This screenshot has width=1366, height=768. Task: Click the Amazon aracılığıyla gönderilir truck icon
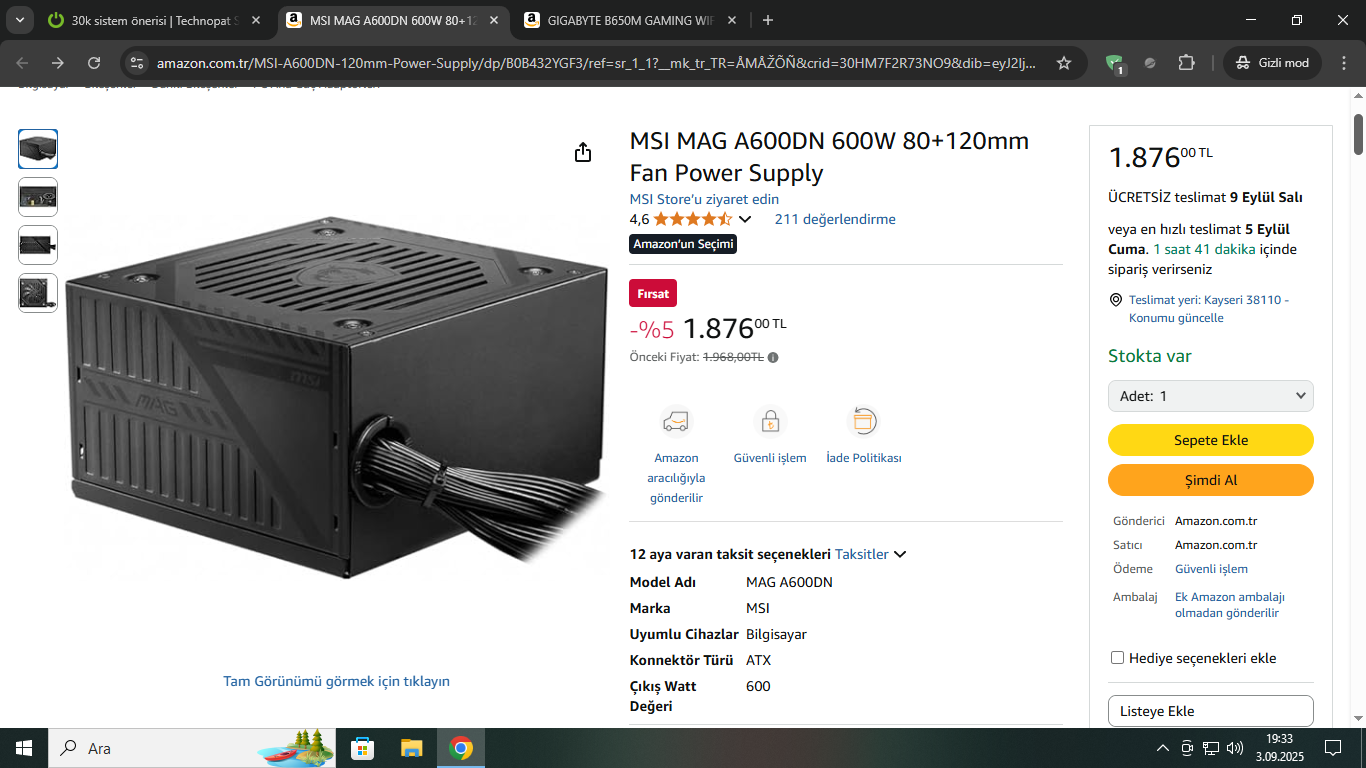(675, 421)
